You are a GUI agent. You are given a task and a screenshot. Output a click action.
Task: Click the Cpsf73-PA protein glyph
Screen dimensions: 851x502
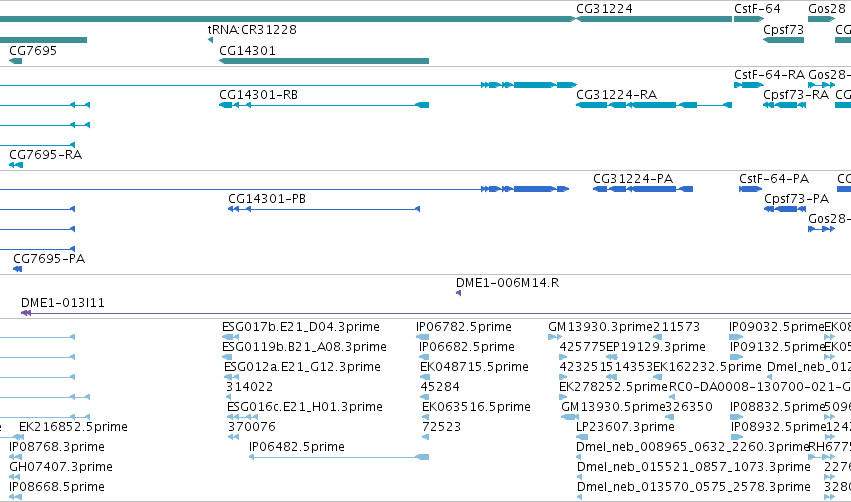point(784,209)
